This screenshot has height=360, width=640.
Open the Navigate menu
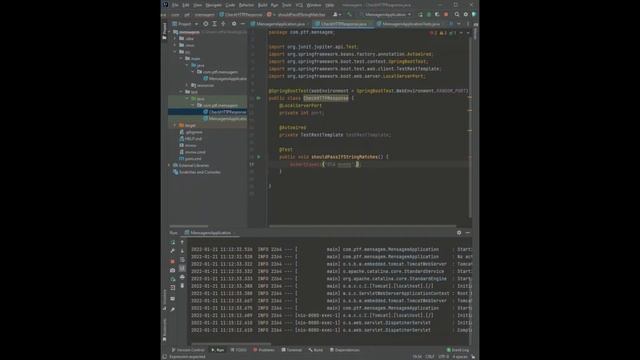(x=213, y=5)
